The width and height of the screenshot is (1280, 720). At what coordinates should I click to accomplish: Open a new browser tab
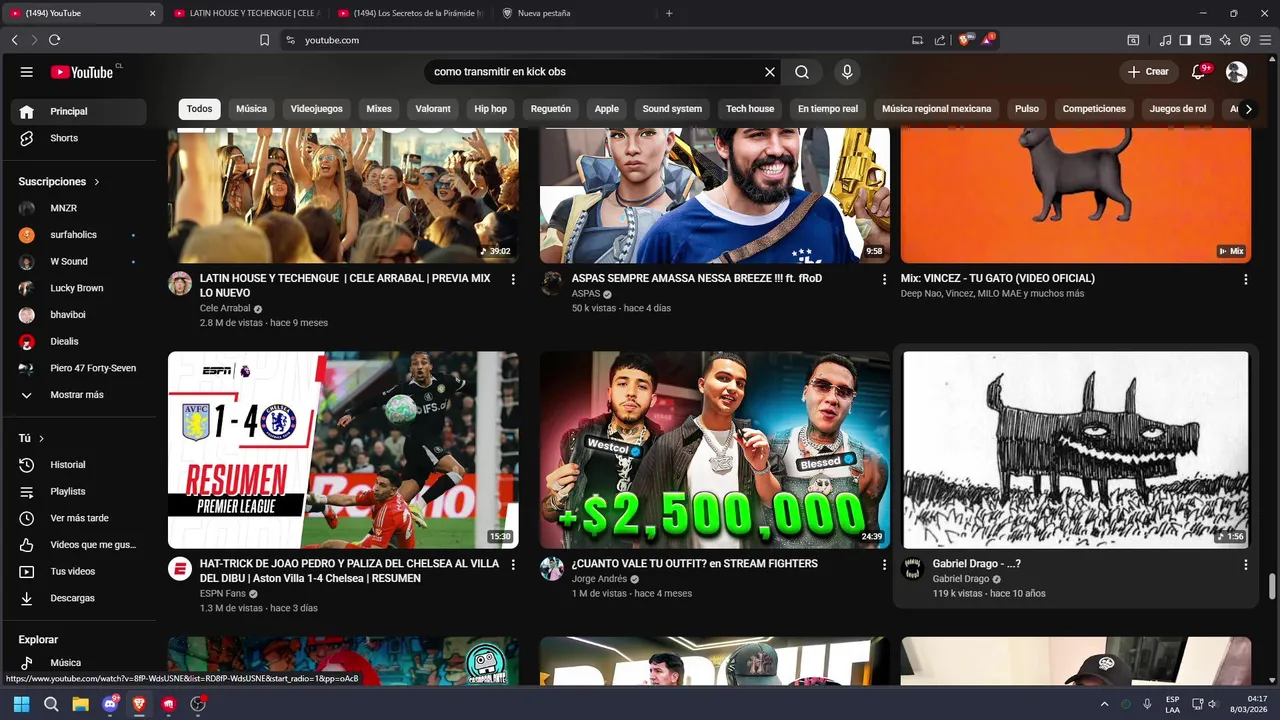[669, 13]
